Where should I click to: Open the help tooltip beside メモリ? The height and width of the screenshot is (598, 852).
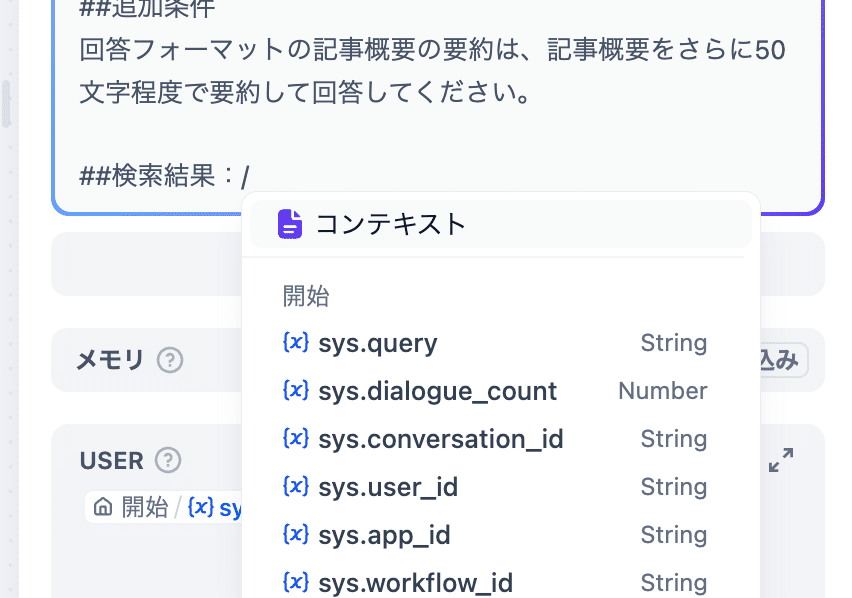point(170,360)
